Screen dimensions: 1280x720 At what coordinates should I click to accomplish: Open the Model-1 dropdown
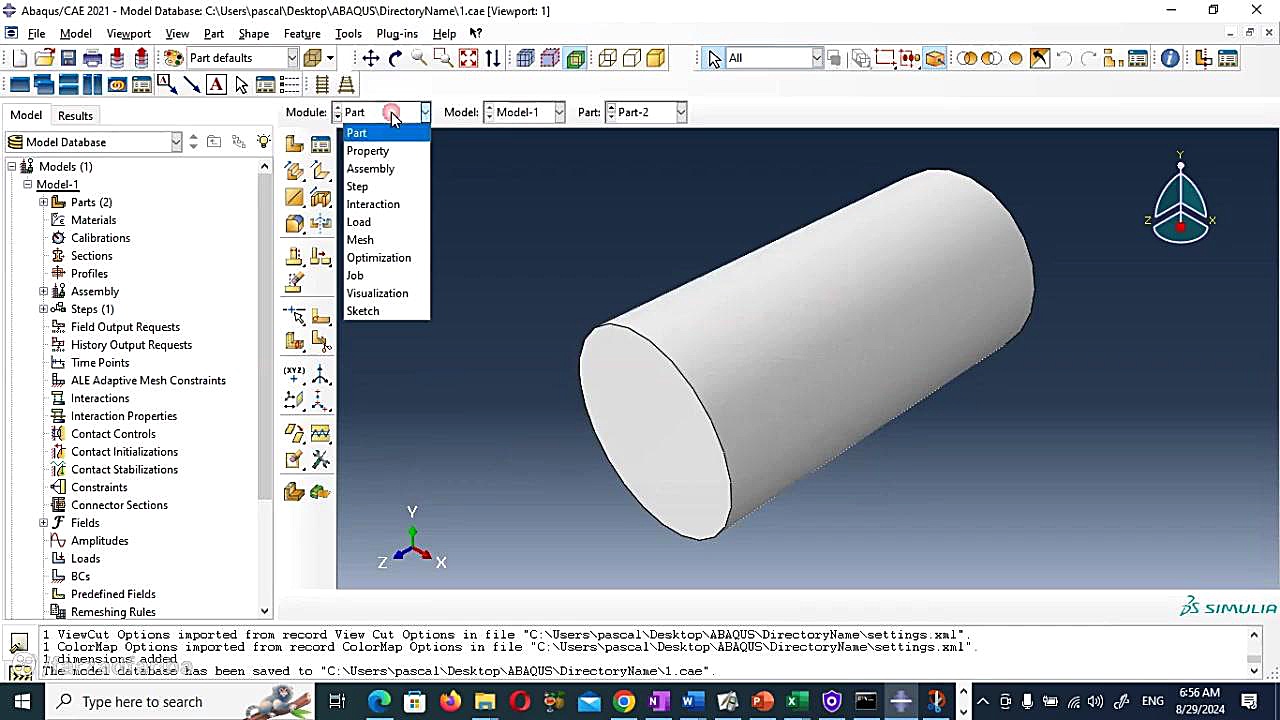click(559, 112)
